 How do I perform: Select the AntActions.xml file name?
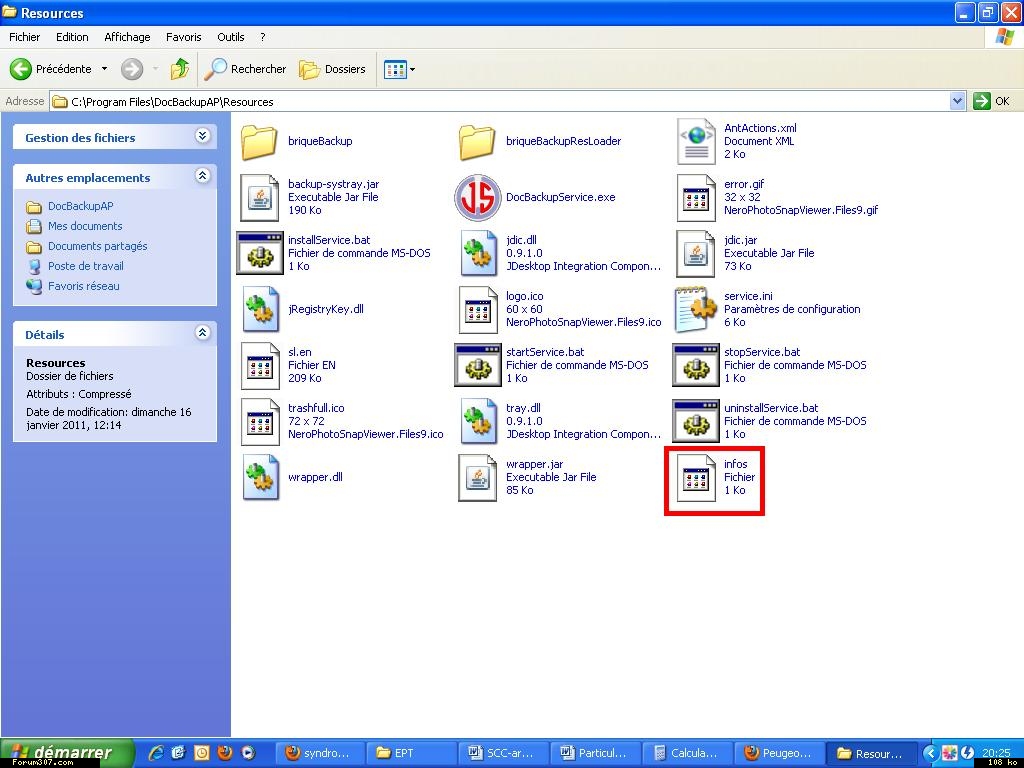coord(760,128)
